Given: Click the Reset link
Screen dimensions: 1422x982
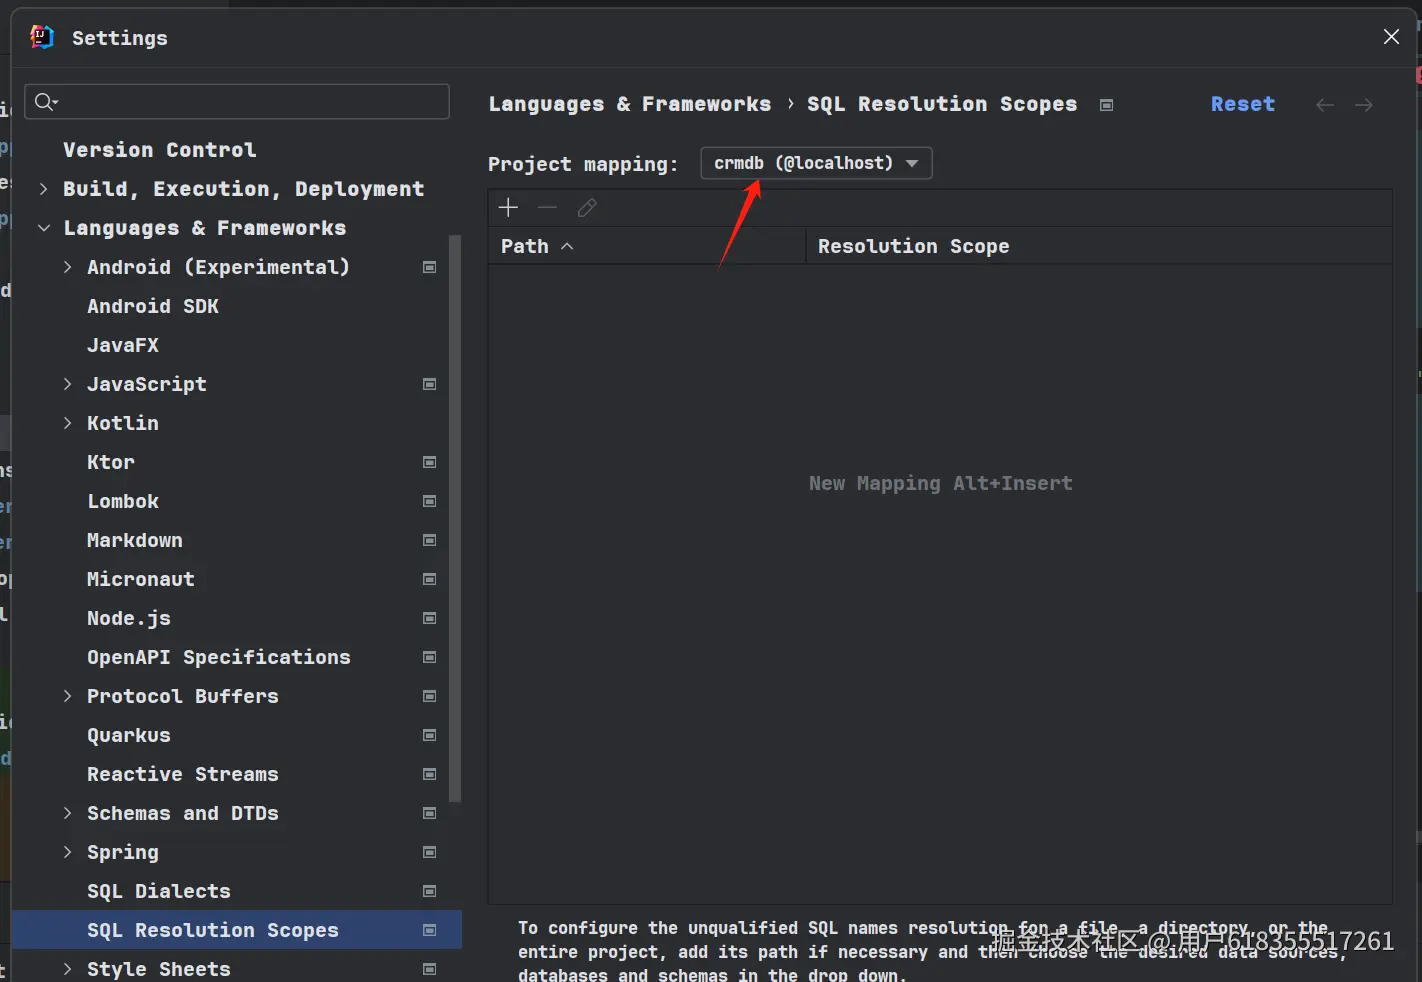Looking at the screenshot, I should point(1242,104).
